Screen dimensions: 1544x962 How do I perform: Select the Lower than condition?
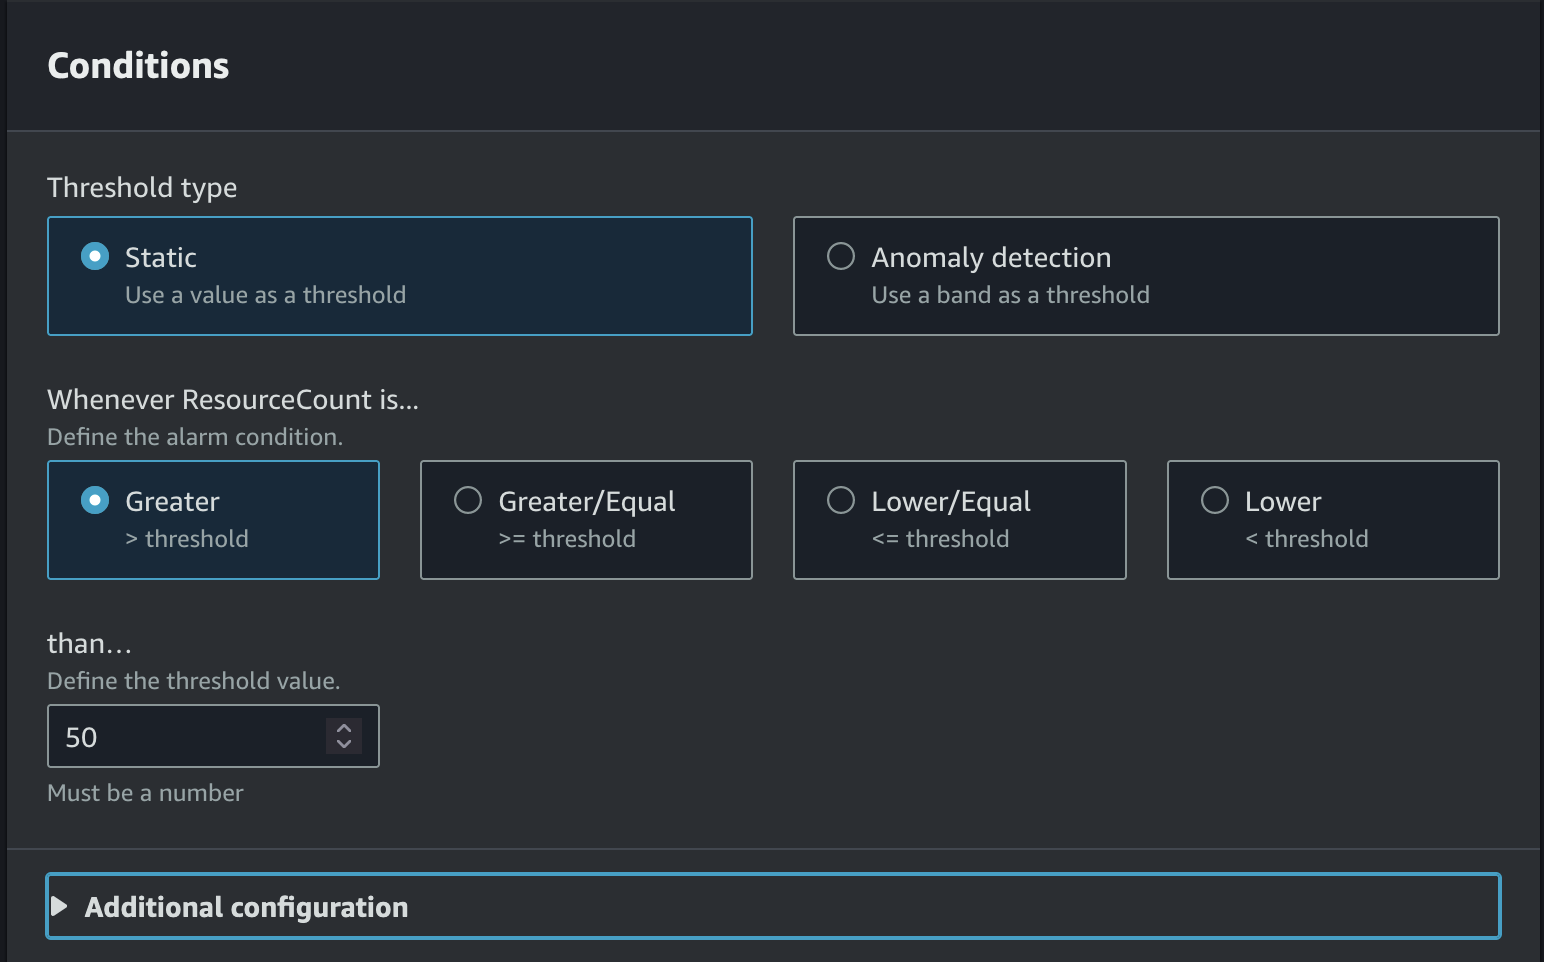1332,520
